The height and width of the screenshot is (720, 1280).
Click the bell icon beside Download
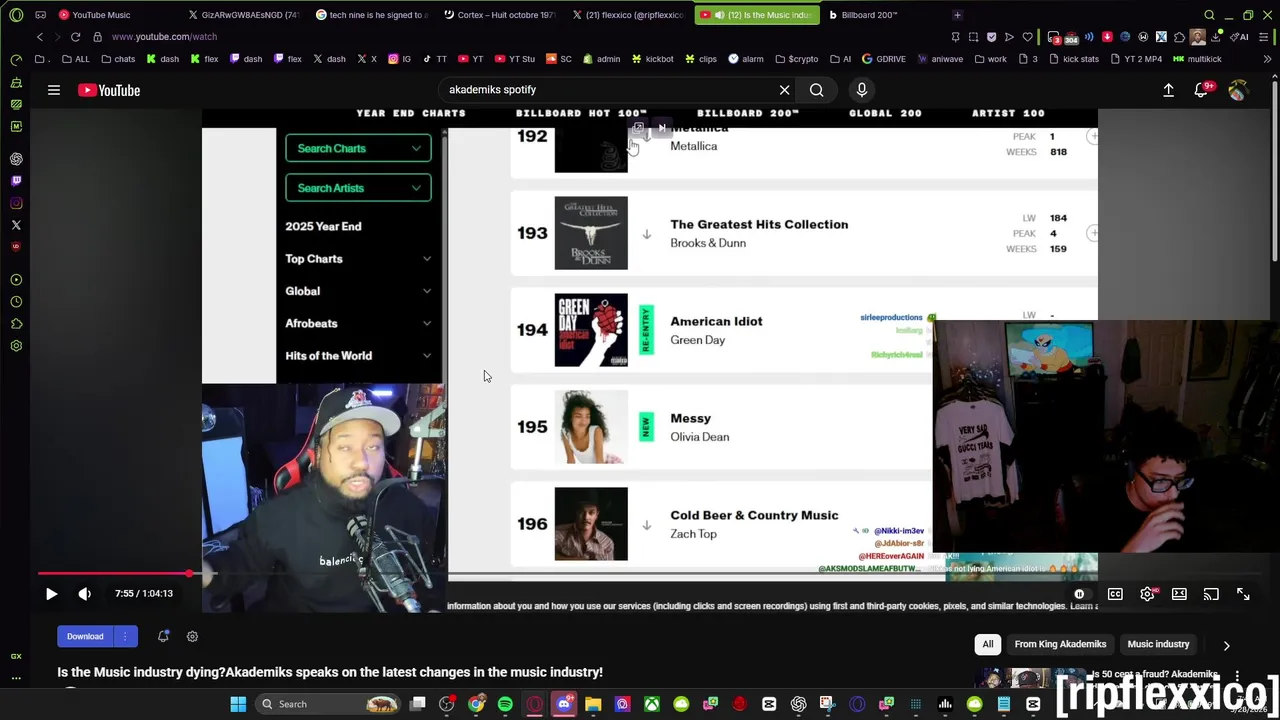[x=163, y=636]
